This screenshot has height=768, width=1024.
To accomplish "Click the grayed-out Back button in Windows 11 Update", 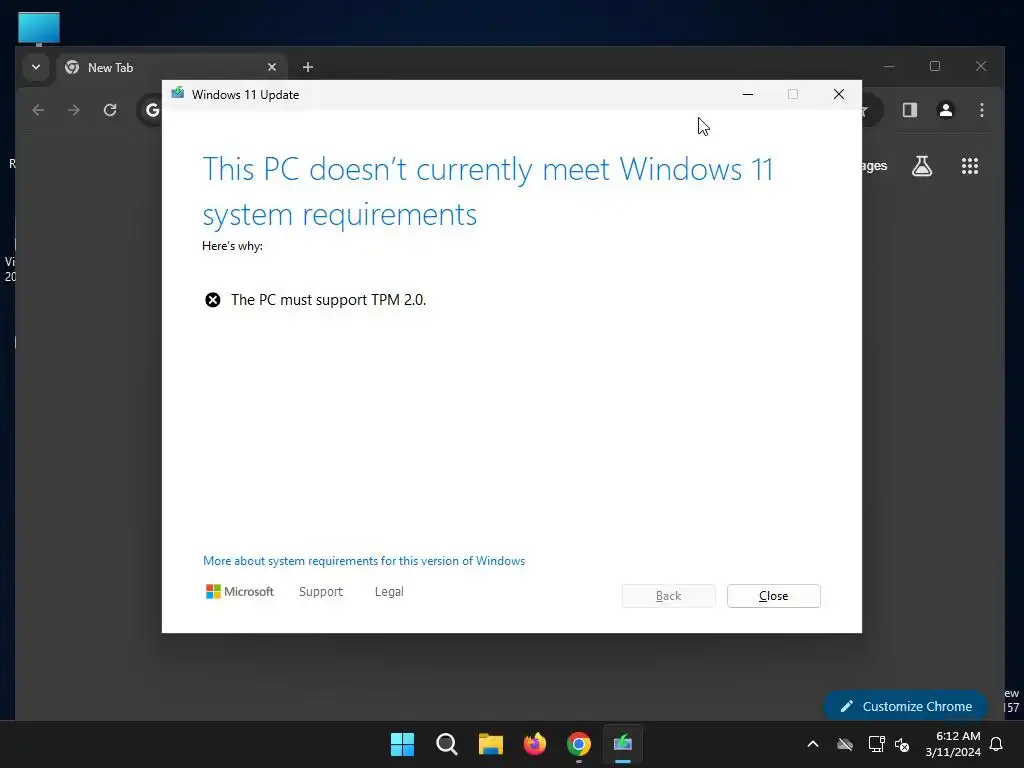I will pos(668,596).
